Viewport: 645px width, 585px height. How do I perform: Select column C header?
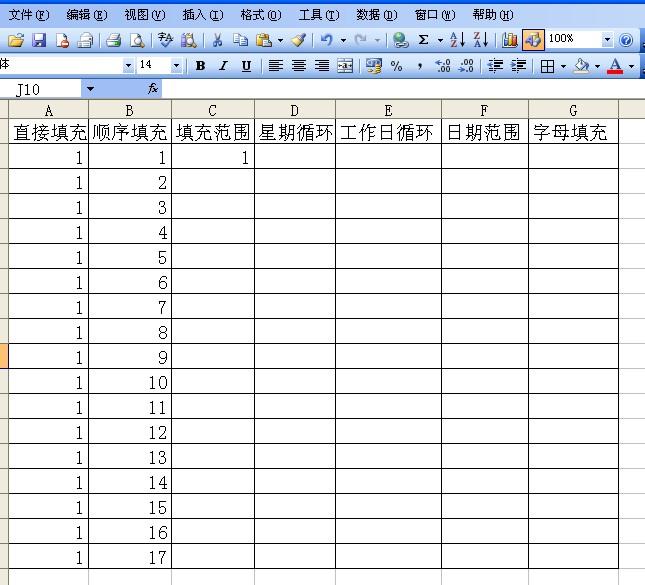click(x=213, y=110)
